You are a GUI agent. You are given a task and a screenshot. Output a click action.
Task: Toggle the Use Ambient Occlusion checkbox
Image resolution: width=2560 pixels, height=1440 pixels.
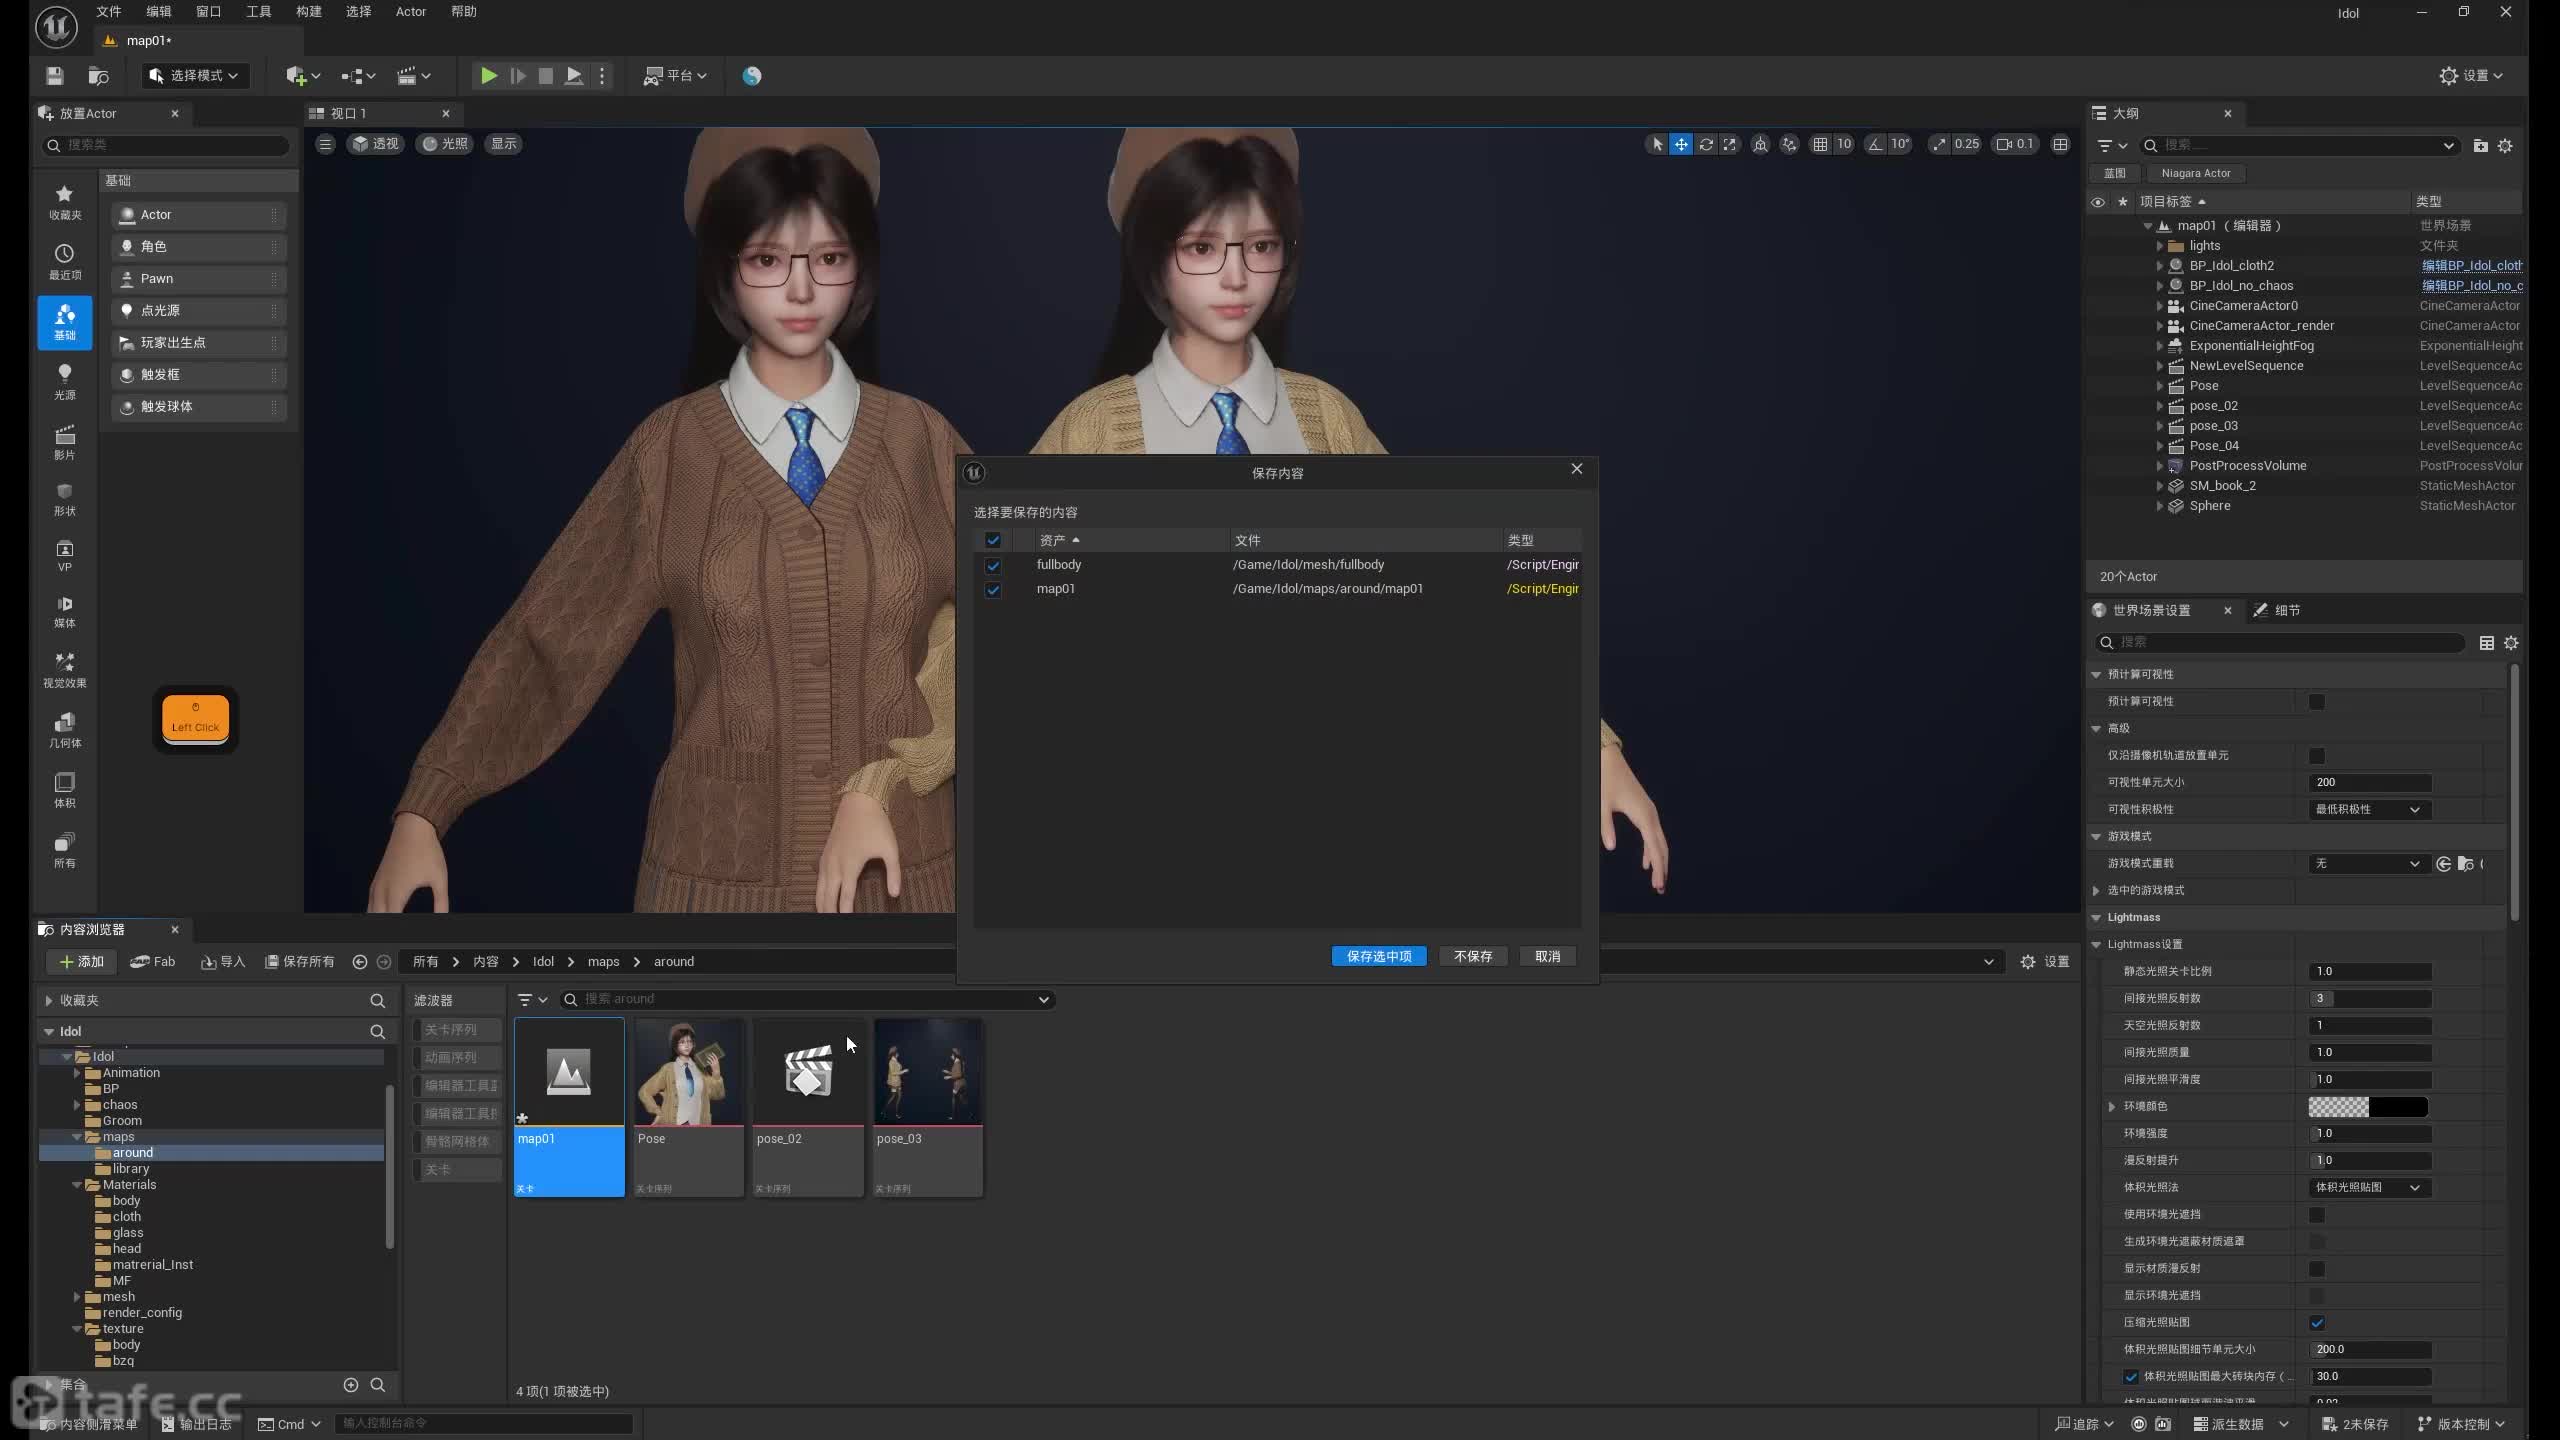click(2317, 1215)
